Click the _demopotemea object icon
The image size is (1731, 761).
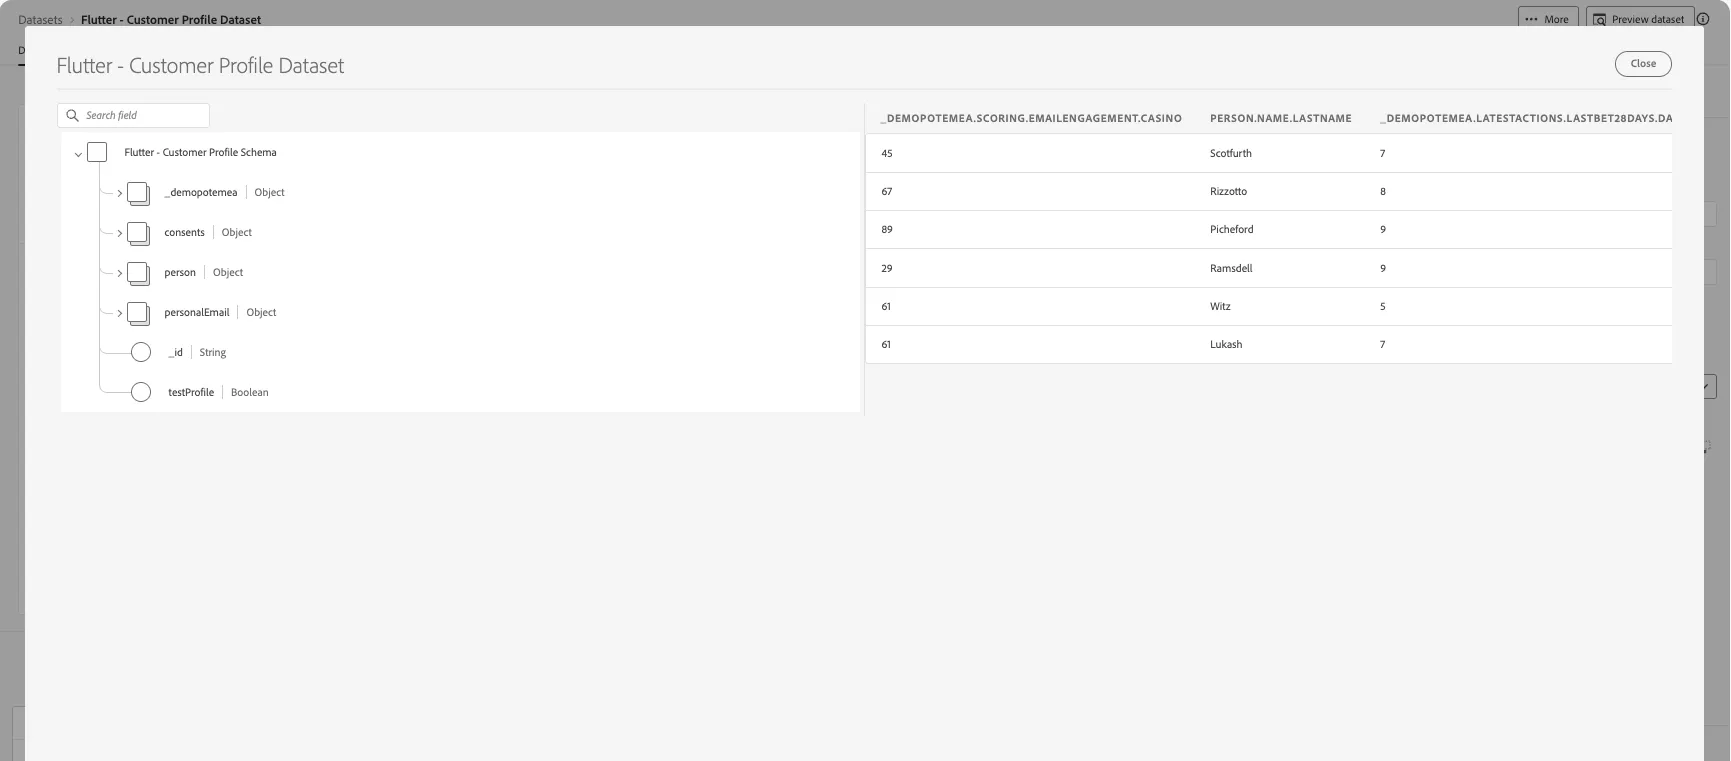pyautogui.click(x=138, y=193)
